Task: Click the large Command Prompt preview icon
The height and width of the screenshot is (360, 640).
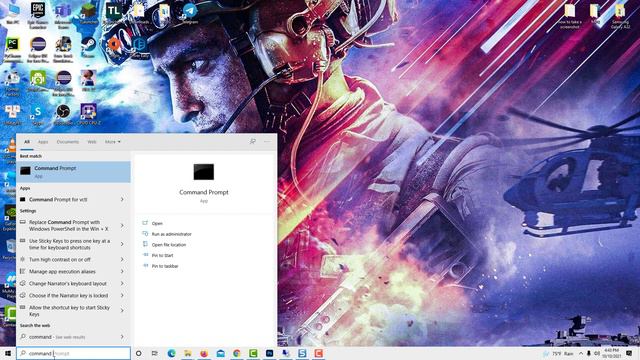Action: pyautogui.click(x=204, y=172)
